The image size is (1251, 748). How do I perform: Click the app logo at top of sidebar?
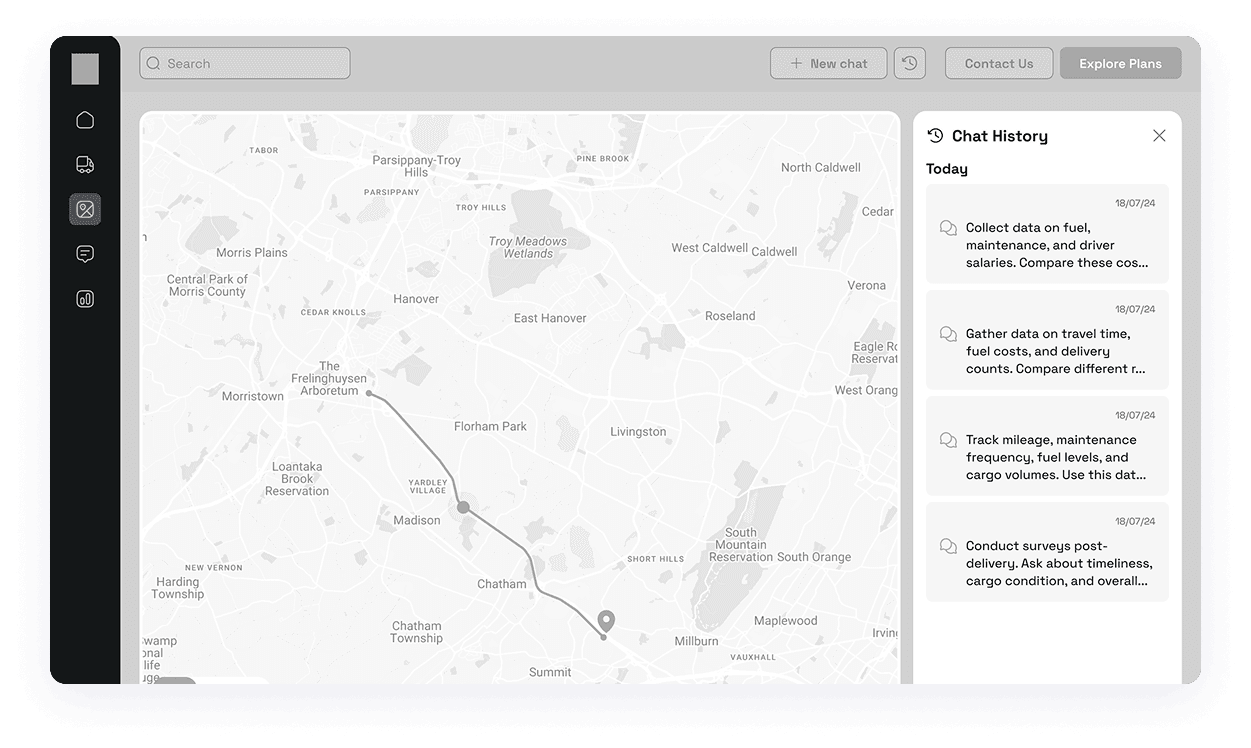click(85, 69)
